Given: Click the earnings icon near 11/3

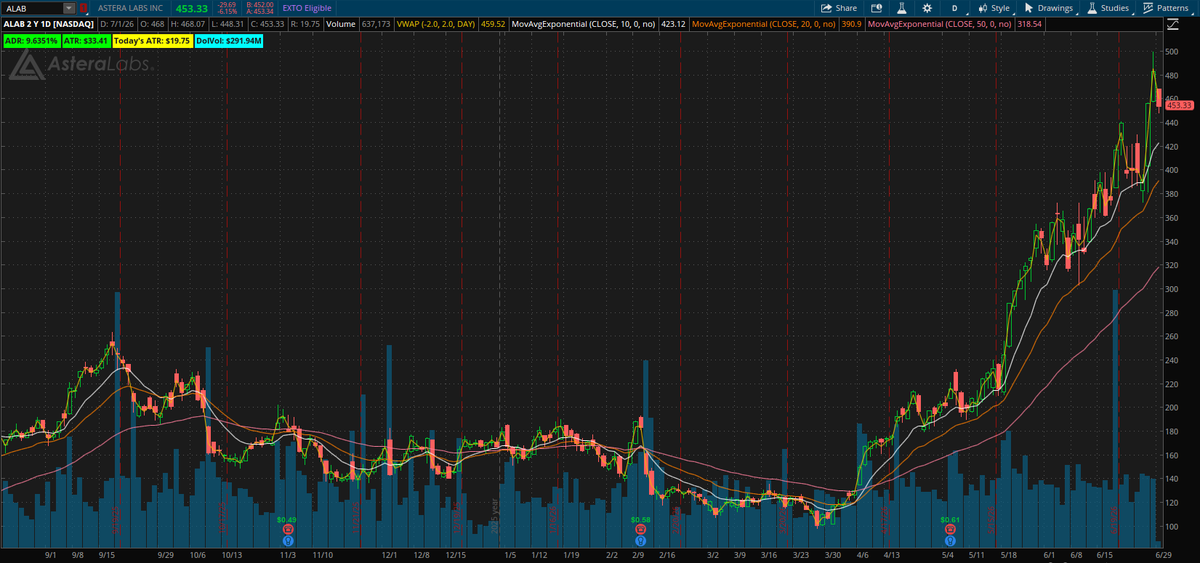Looking at the screenshot, I should [x=287, y=530].
